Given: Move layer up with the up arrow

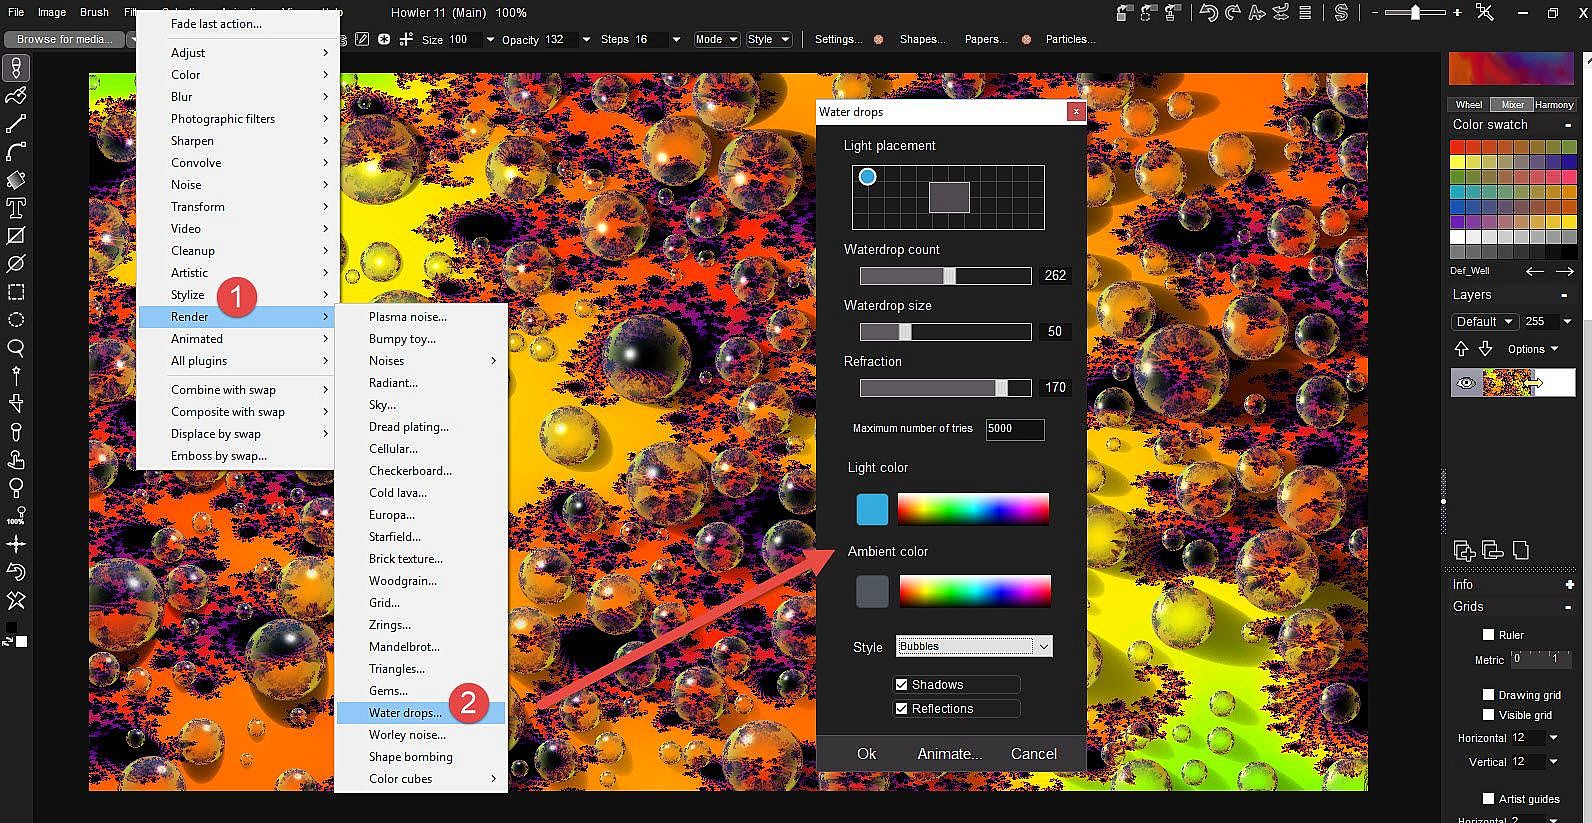Looking at the screenshot, I should [x=1461, y=349].
